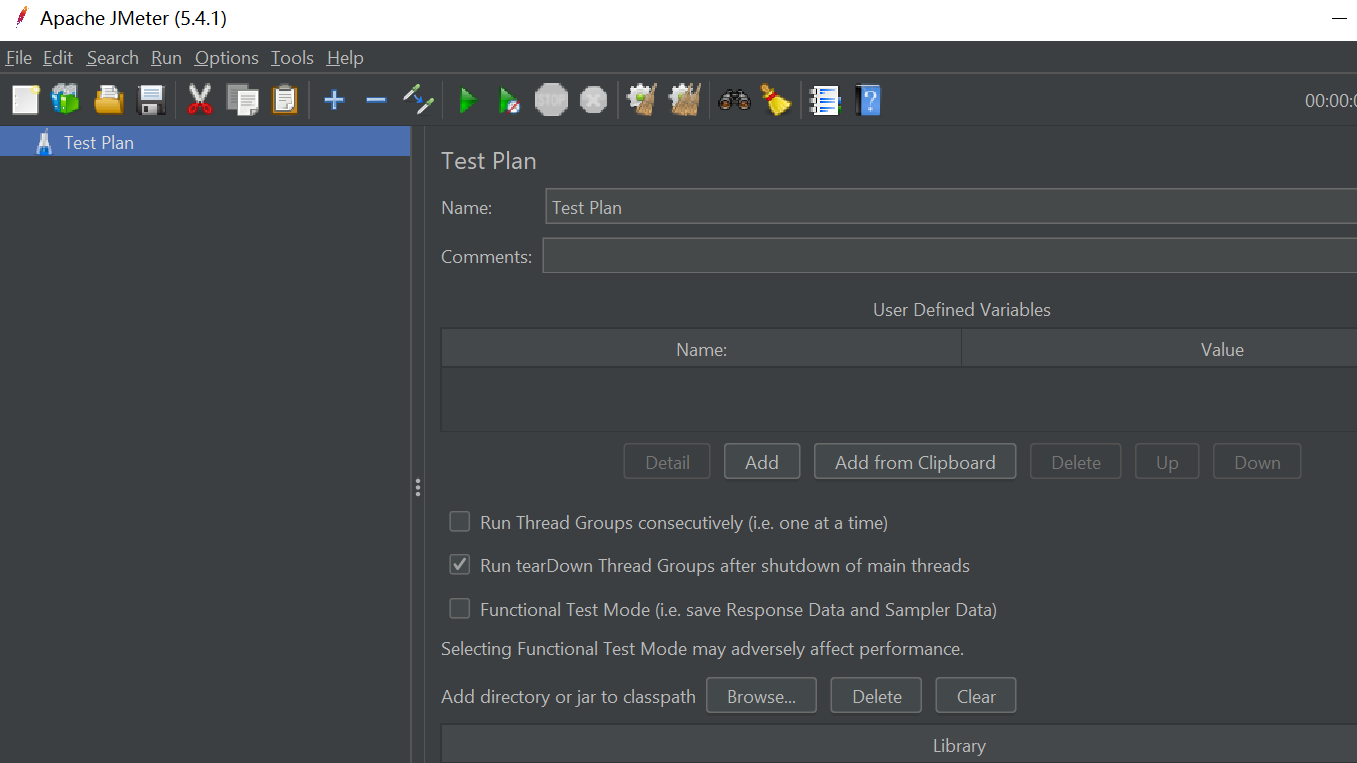Open the Run menu
The width and height of the screenshot is (1357, 763).
point(166,58)
